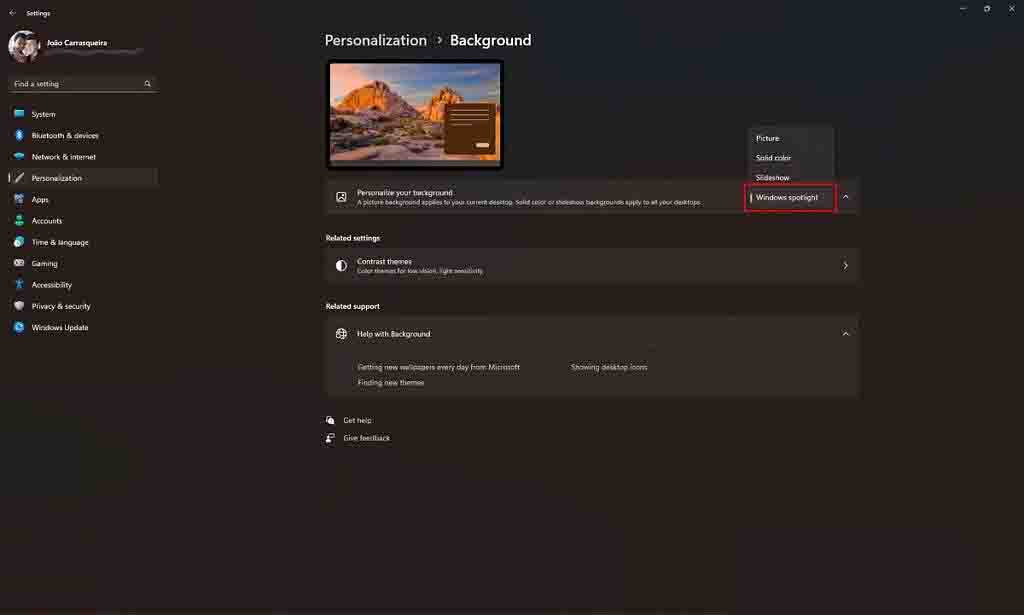
Task: Click the Background title in breadcrumb
Action: (490, 40)
